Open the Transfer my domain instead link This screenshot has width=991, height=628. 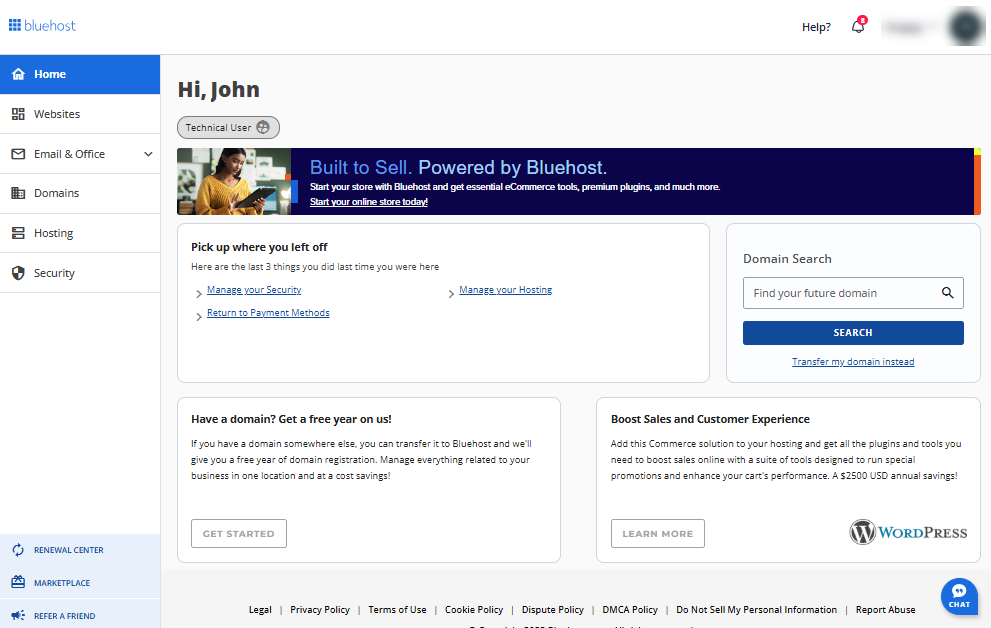click(852, 361)
